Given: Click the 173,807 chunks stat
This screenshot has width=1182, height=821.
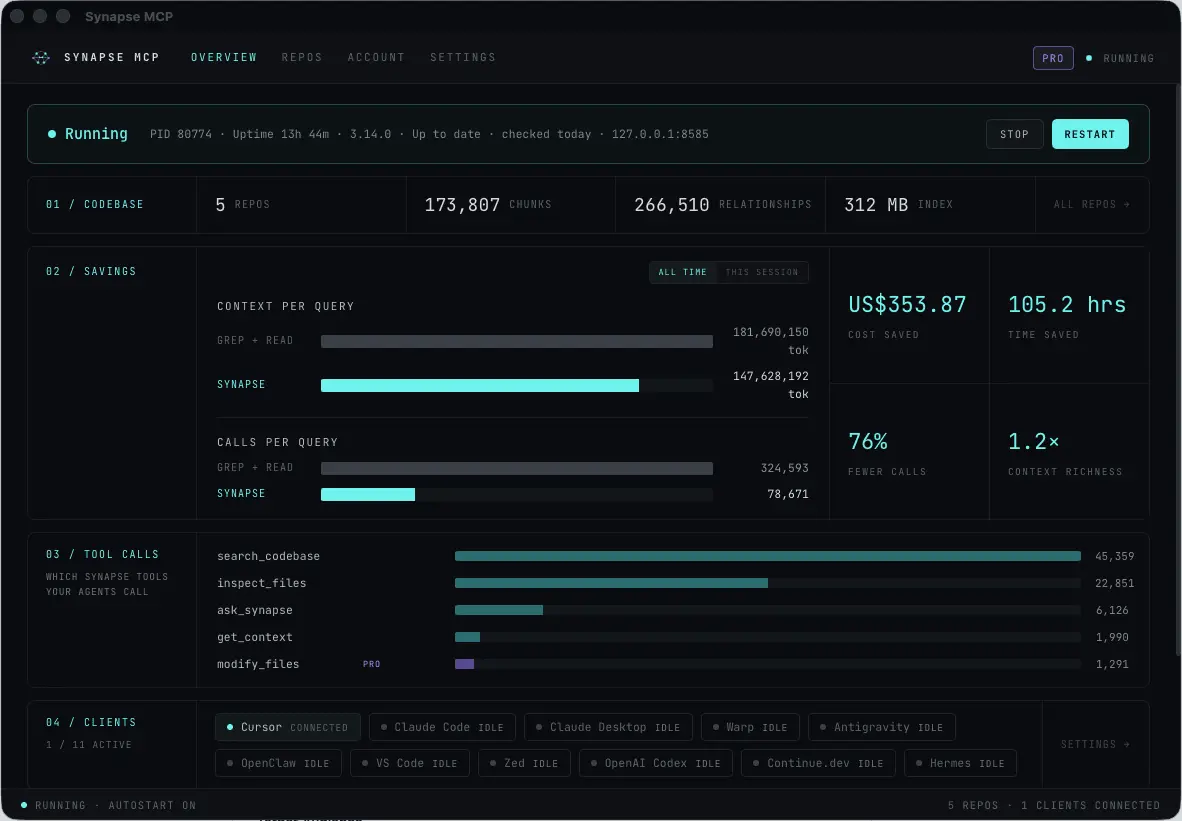Looking at the screenshot, I should point(488,205).
